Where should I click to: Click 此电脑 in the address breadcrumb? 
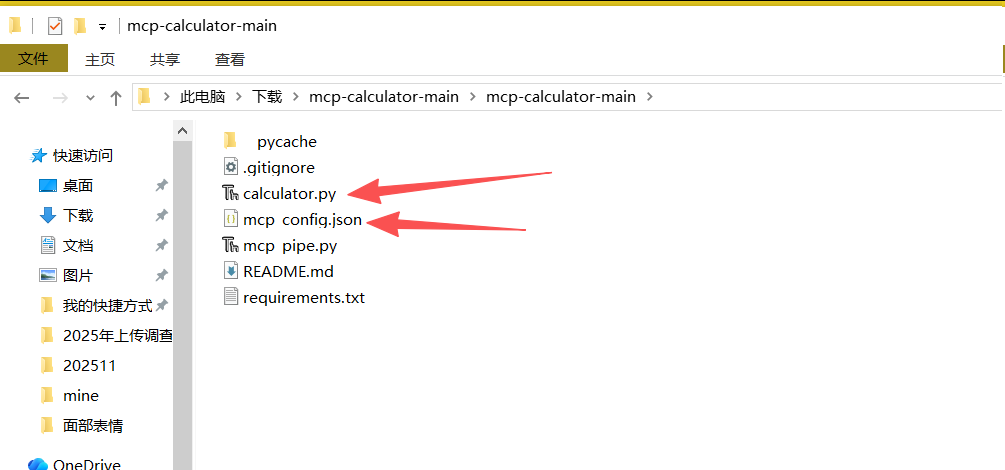tap(202, 97)
